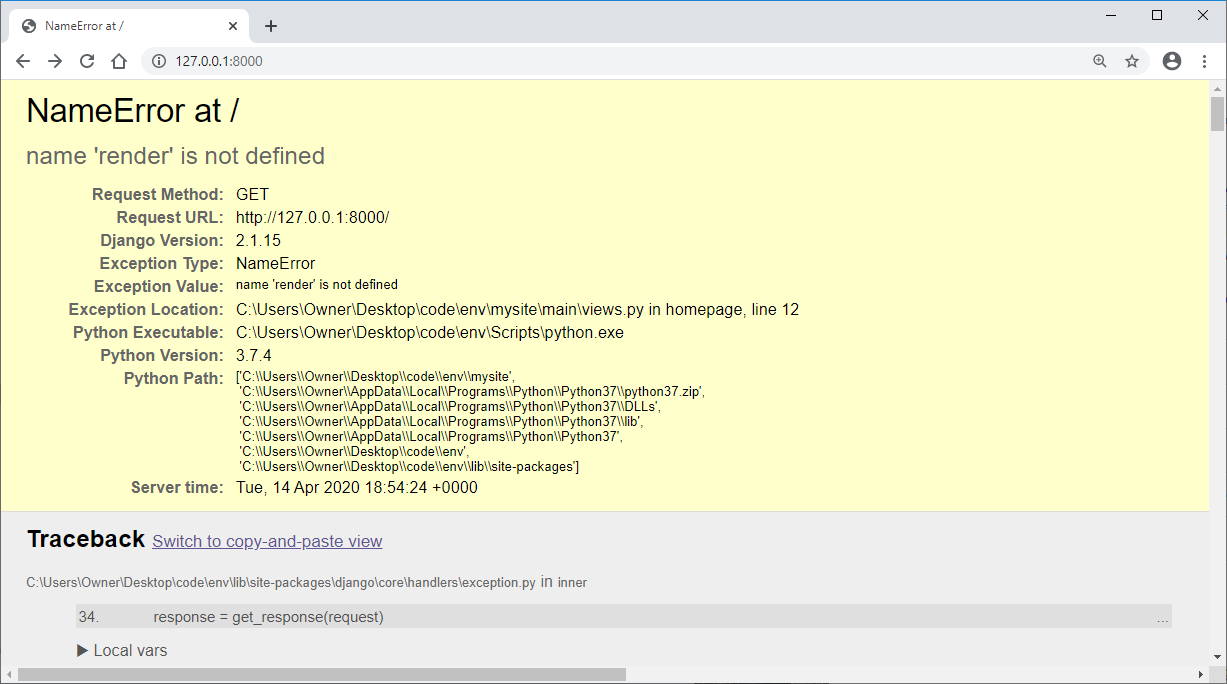
Task: Click the Python Executable path python.exe
Action: pyautogui.click(x=430, y=332)
